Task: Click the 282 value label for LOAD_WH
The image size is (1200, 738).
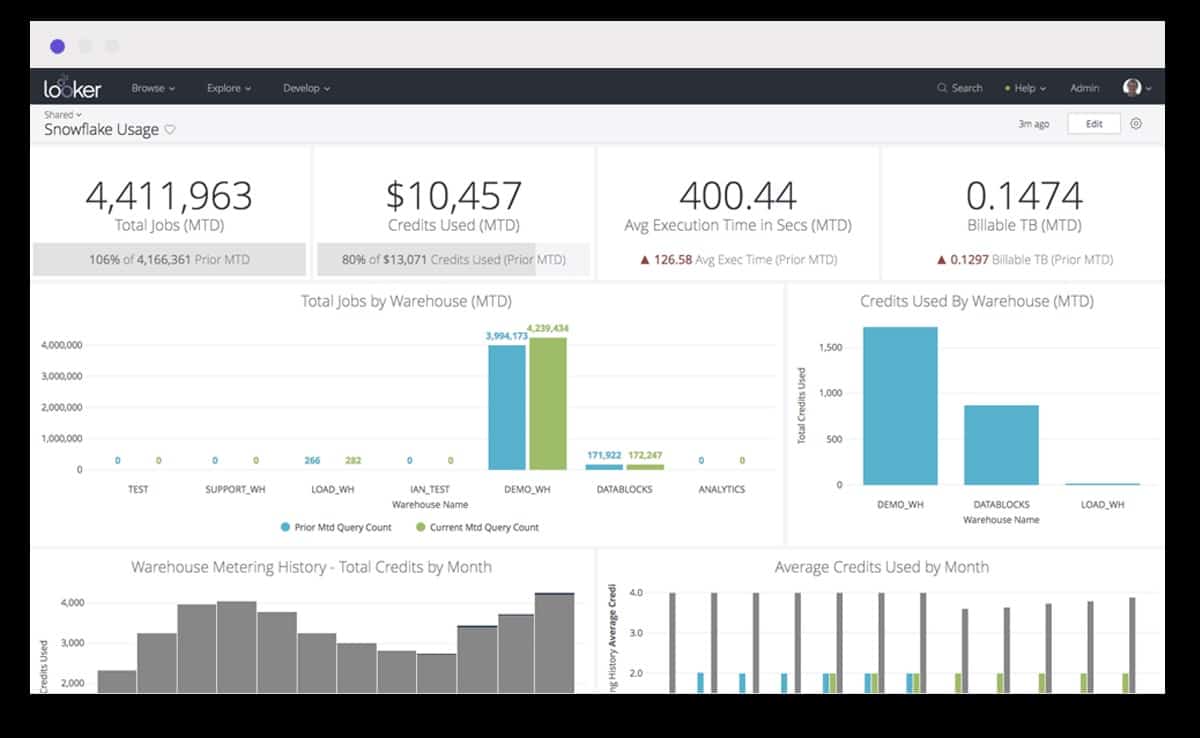Action: [x=353, y=461]
